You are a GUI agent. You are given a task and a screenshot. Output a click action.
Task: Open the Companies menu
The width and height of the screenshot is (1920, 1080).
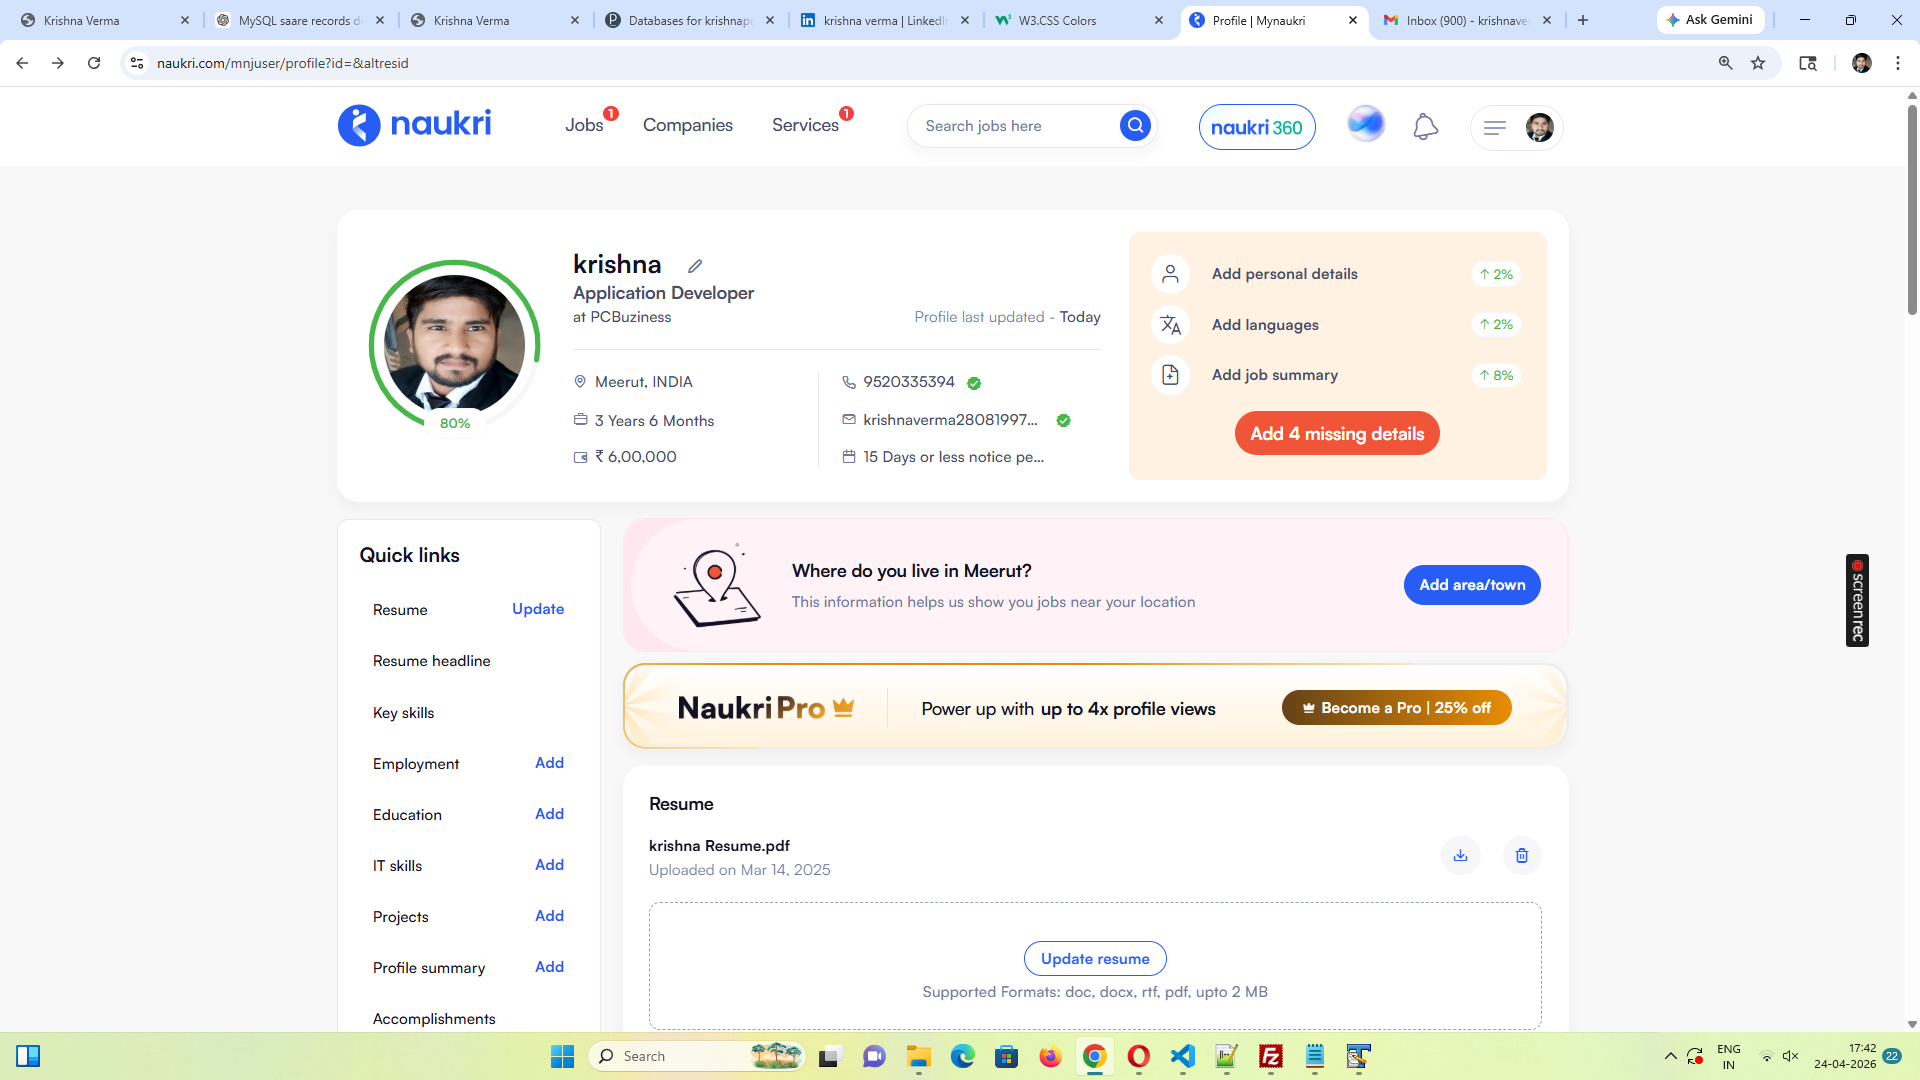[688, 125]
